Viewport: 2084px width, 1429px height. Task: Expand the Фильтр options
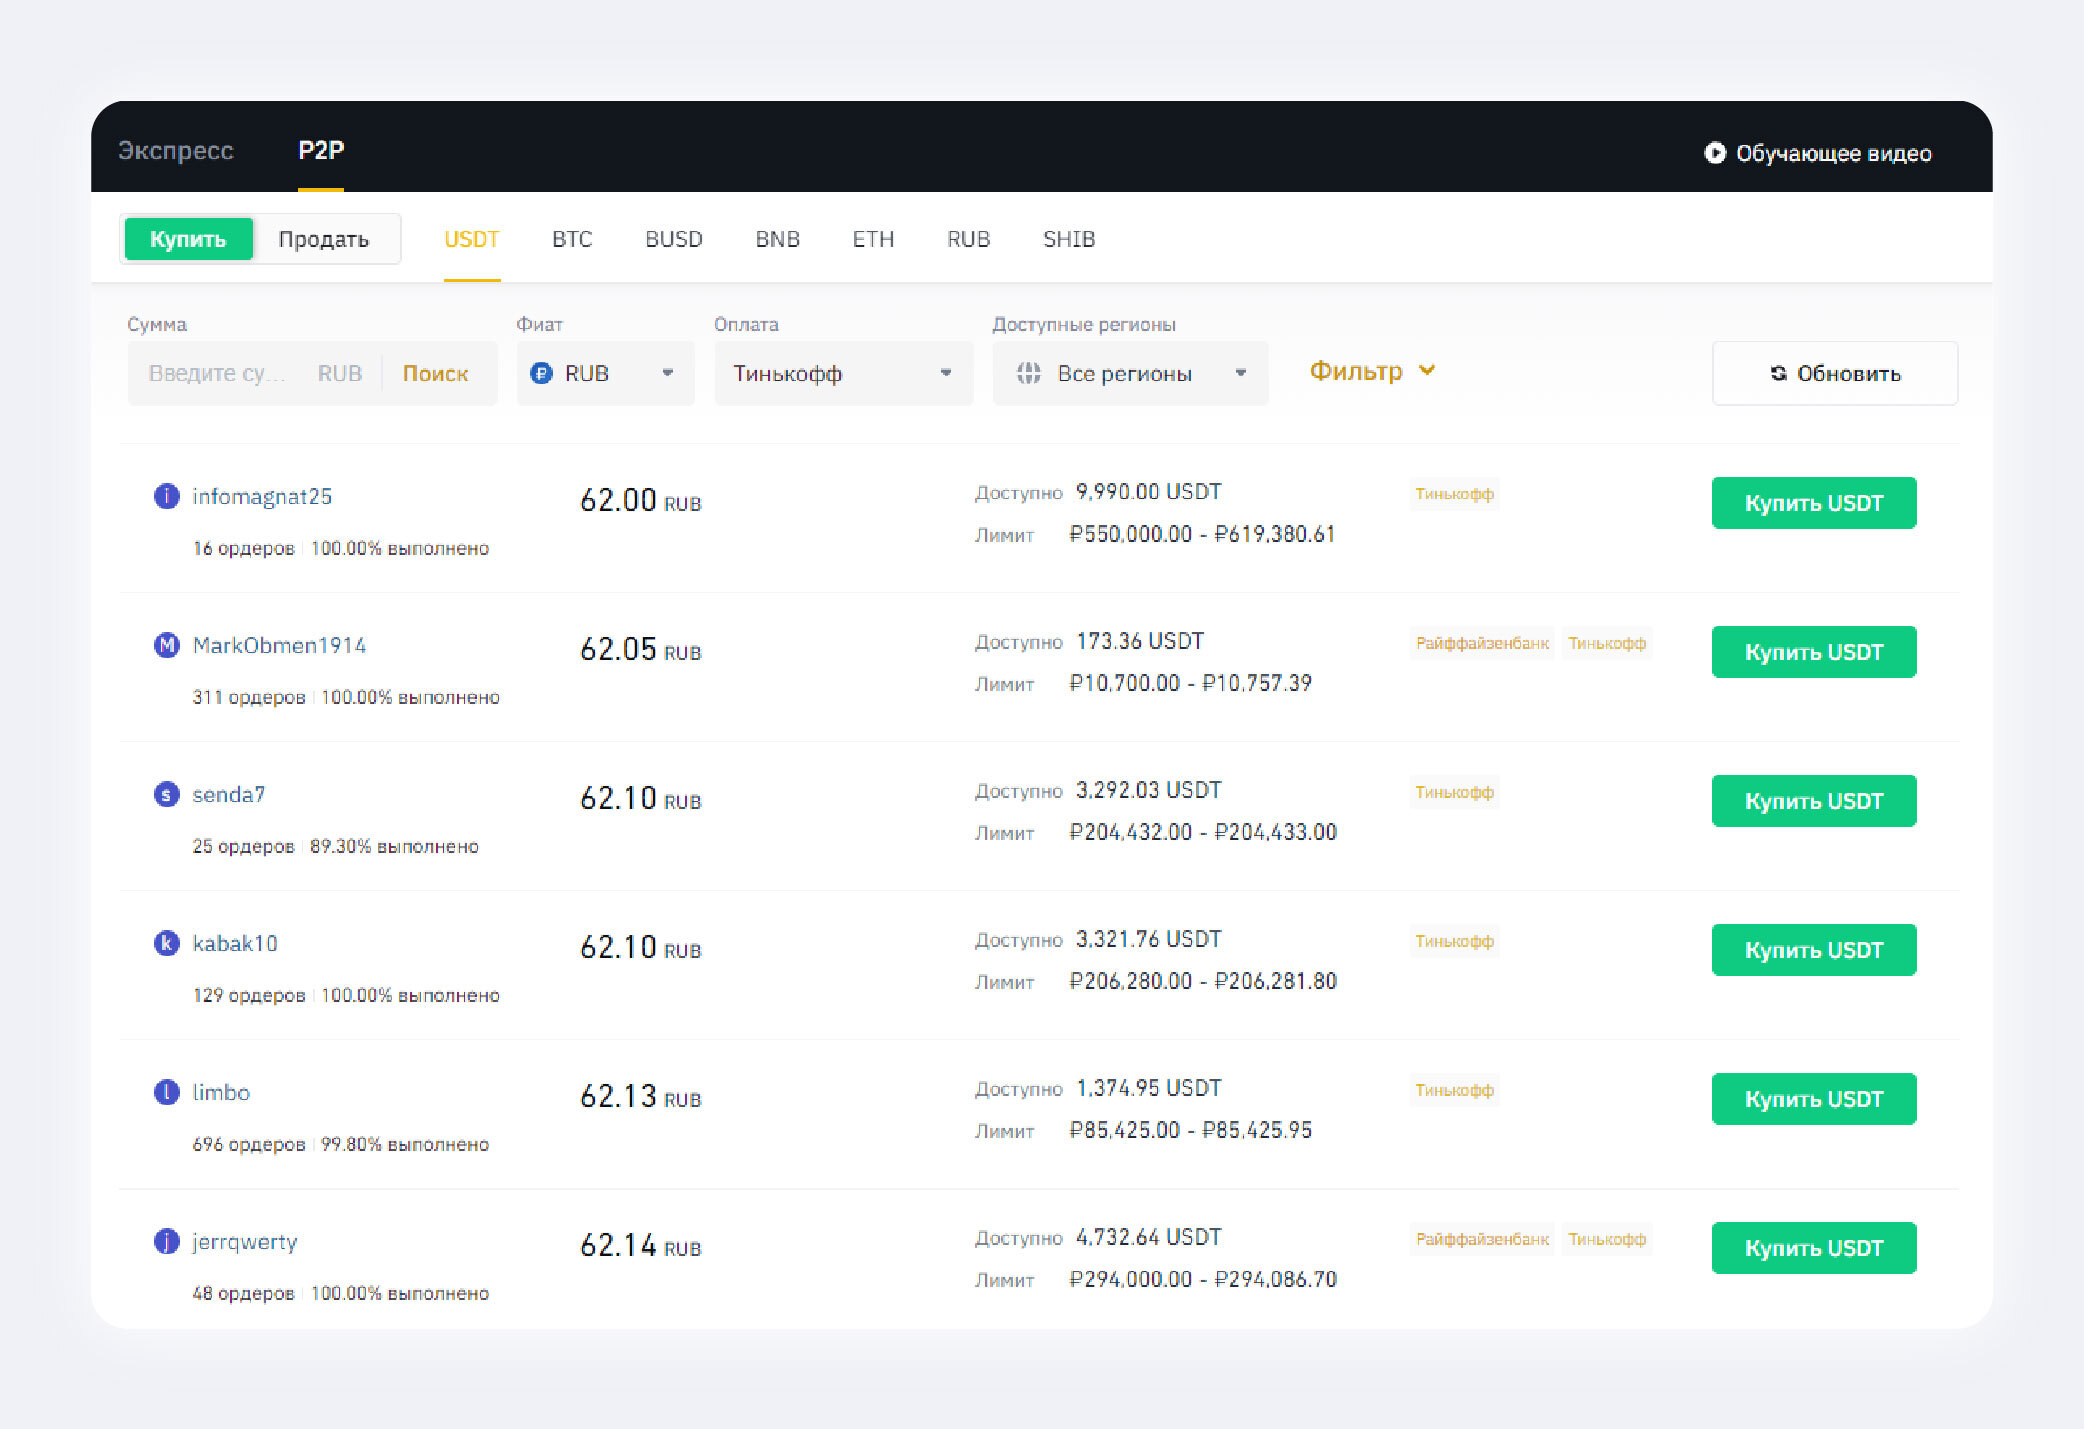tap(1372, 371)
